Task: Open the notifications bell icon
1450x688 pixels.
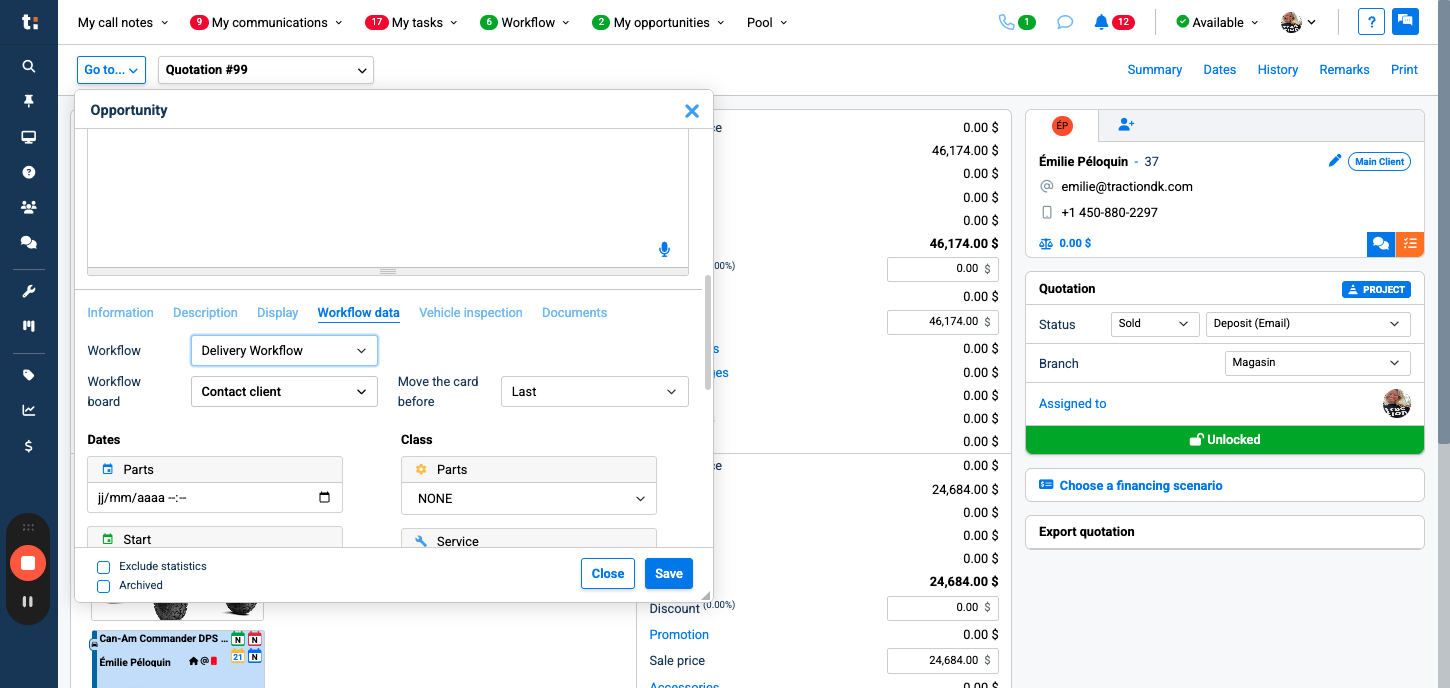Action: click(1101, 22)
